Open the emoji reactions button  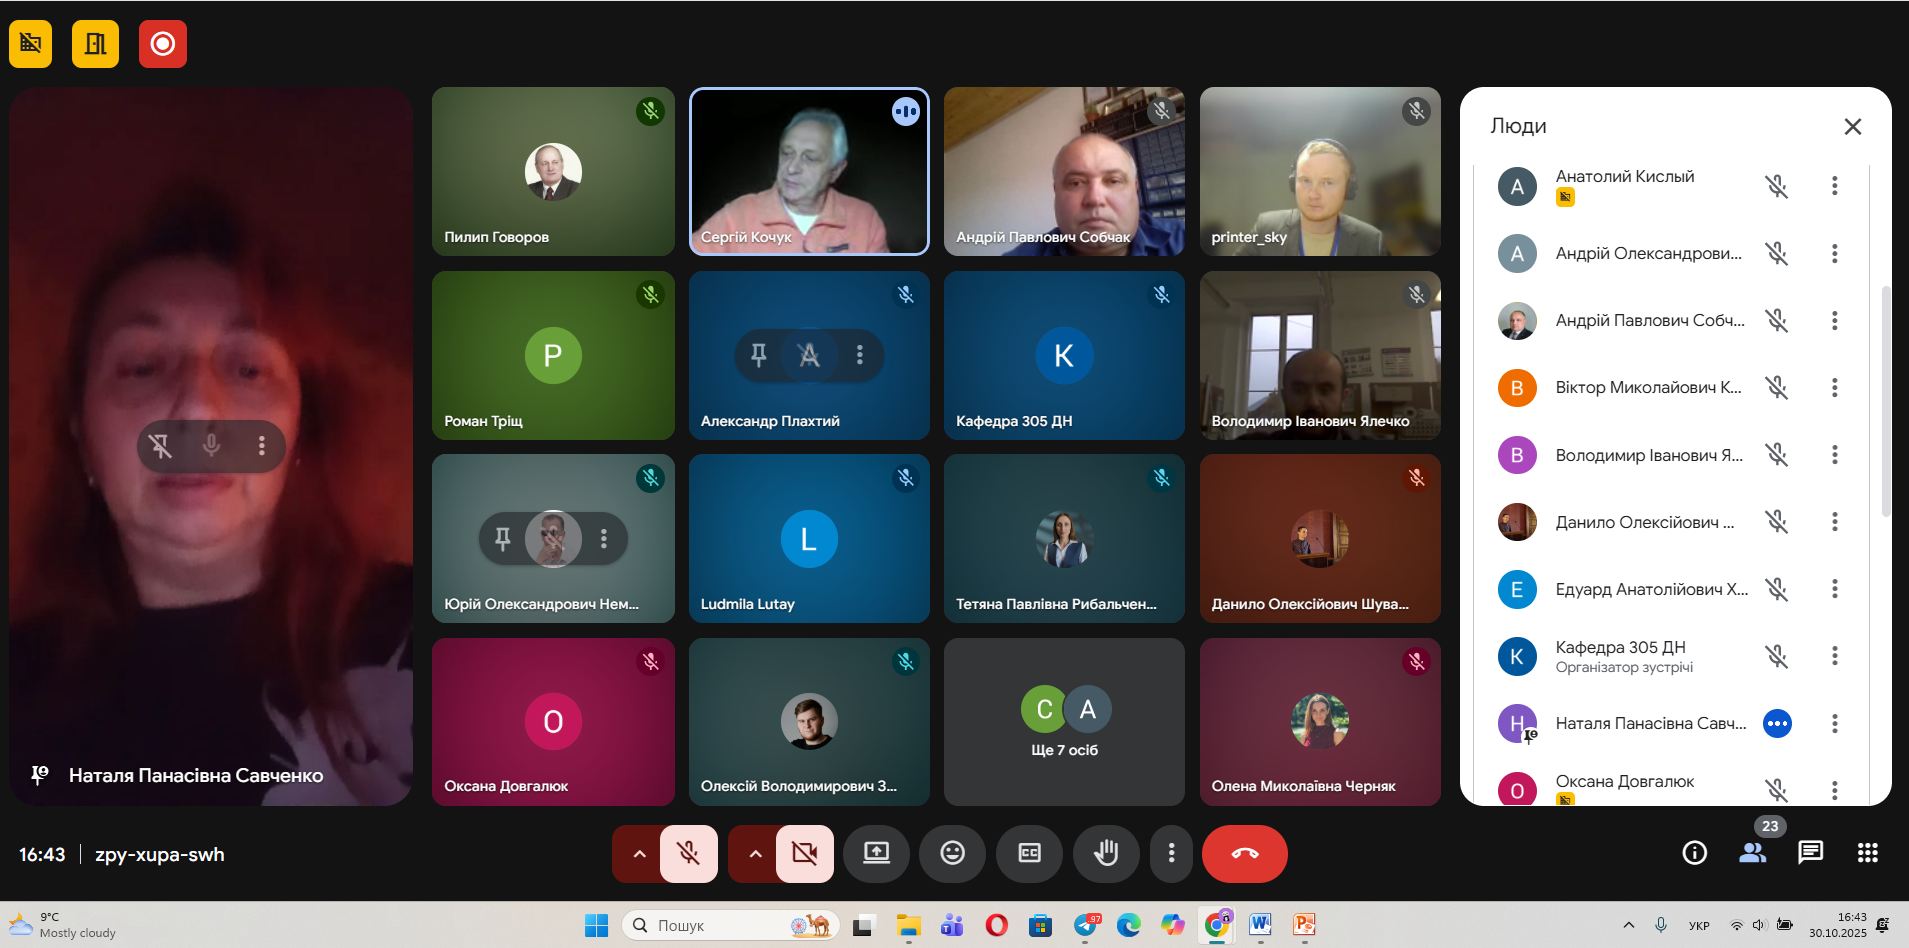[x=952, y=853]
